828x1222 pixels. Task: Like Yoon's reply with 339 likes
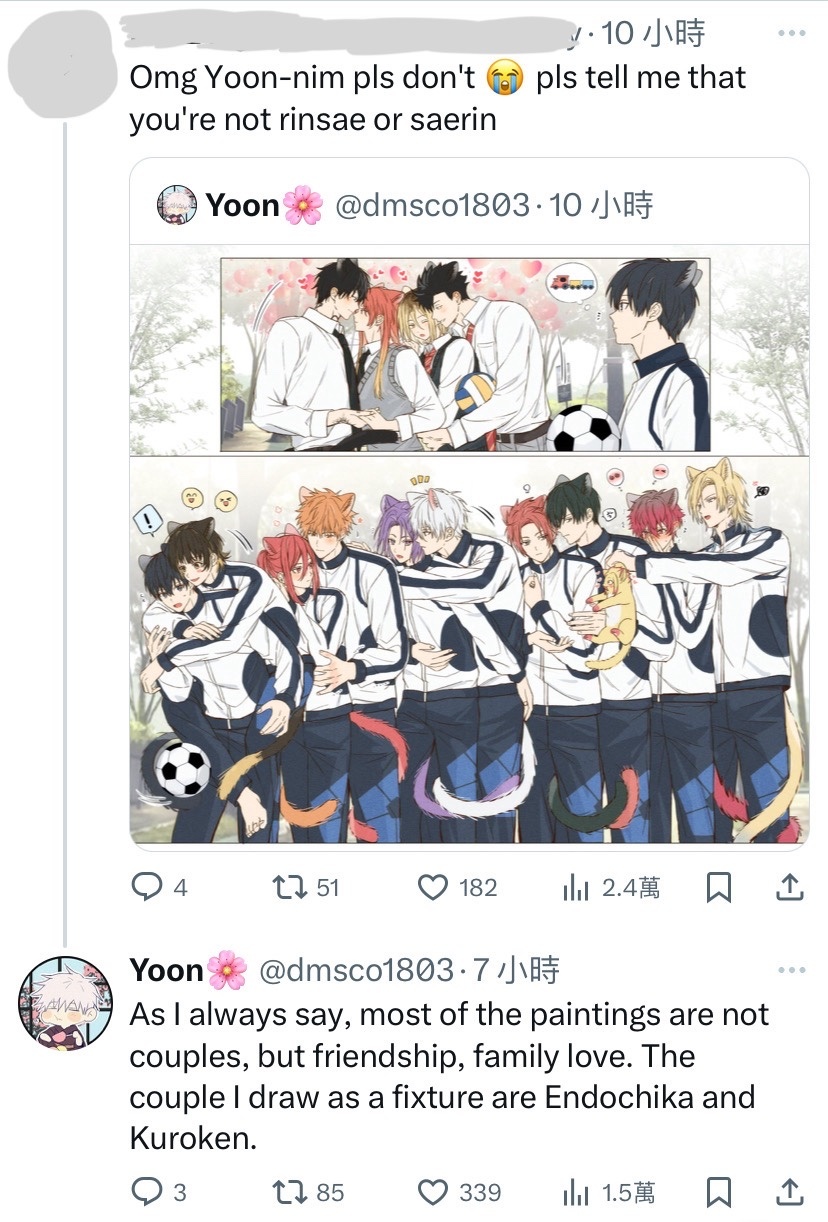pyautogui.click(x=459, y=1192)
